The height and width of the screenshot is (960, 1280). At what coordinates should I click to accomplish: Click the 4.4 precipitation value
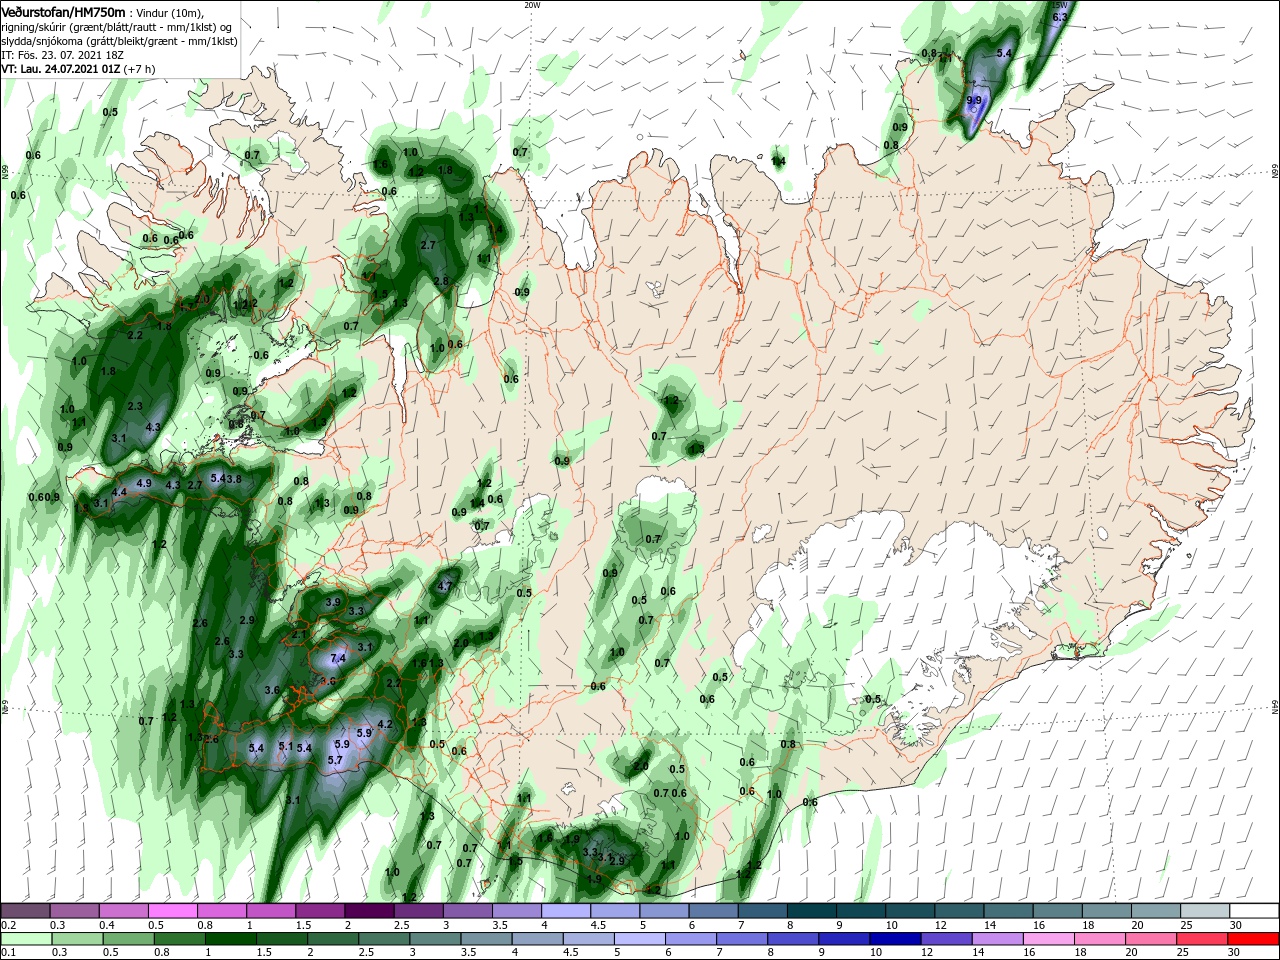tap(119, 492)
